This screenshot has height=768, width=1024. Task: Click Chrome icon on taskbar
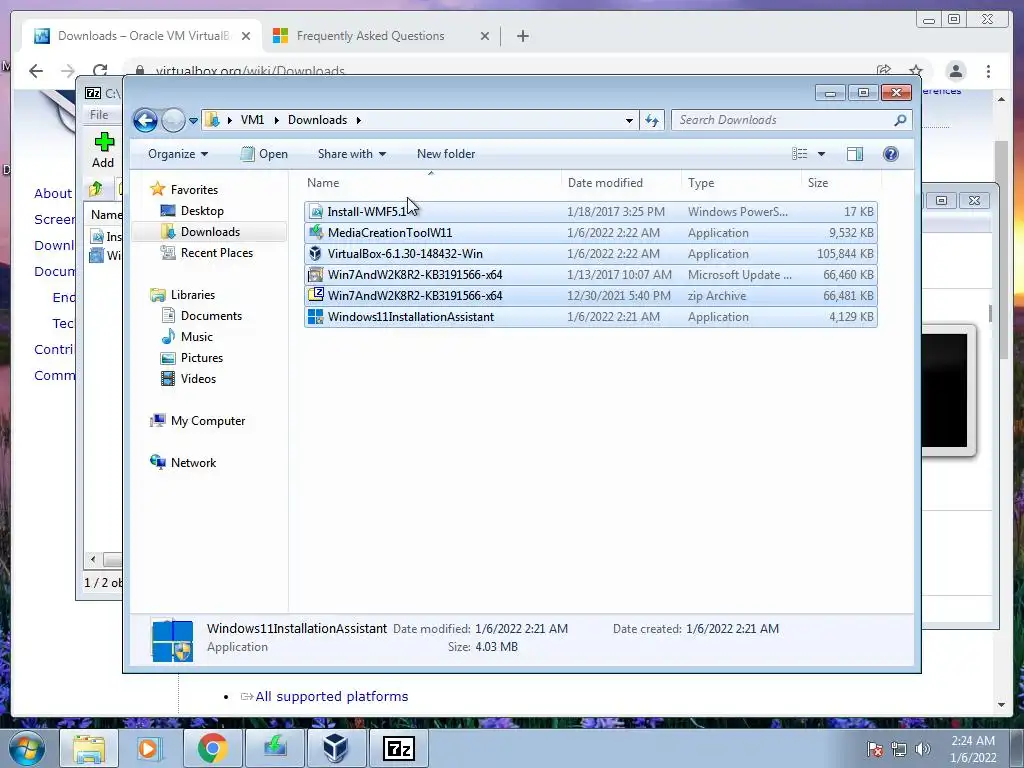[x=212, y=748]
